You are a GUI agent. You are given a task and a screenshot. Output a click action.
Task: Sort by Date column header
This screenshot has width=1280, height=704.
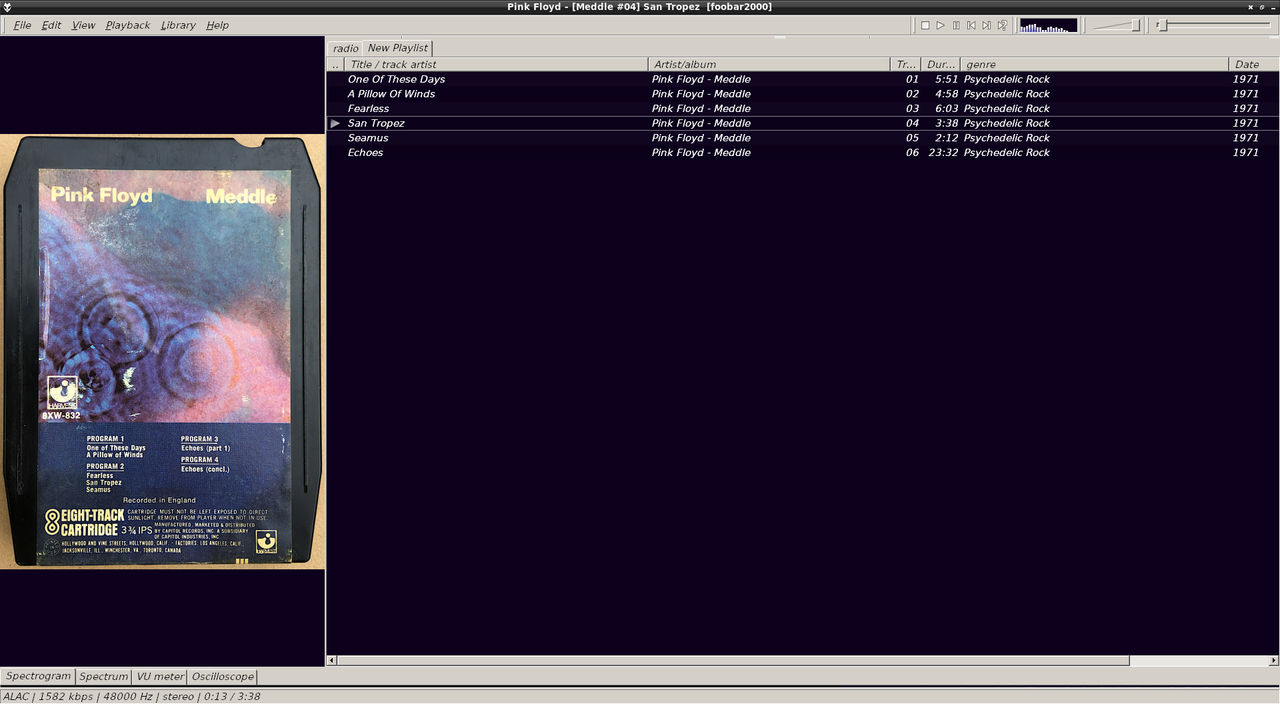pyautogui.click(x=1254, y=64)
